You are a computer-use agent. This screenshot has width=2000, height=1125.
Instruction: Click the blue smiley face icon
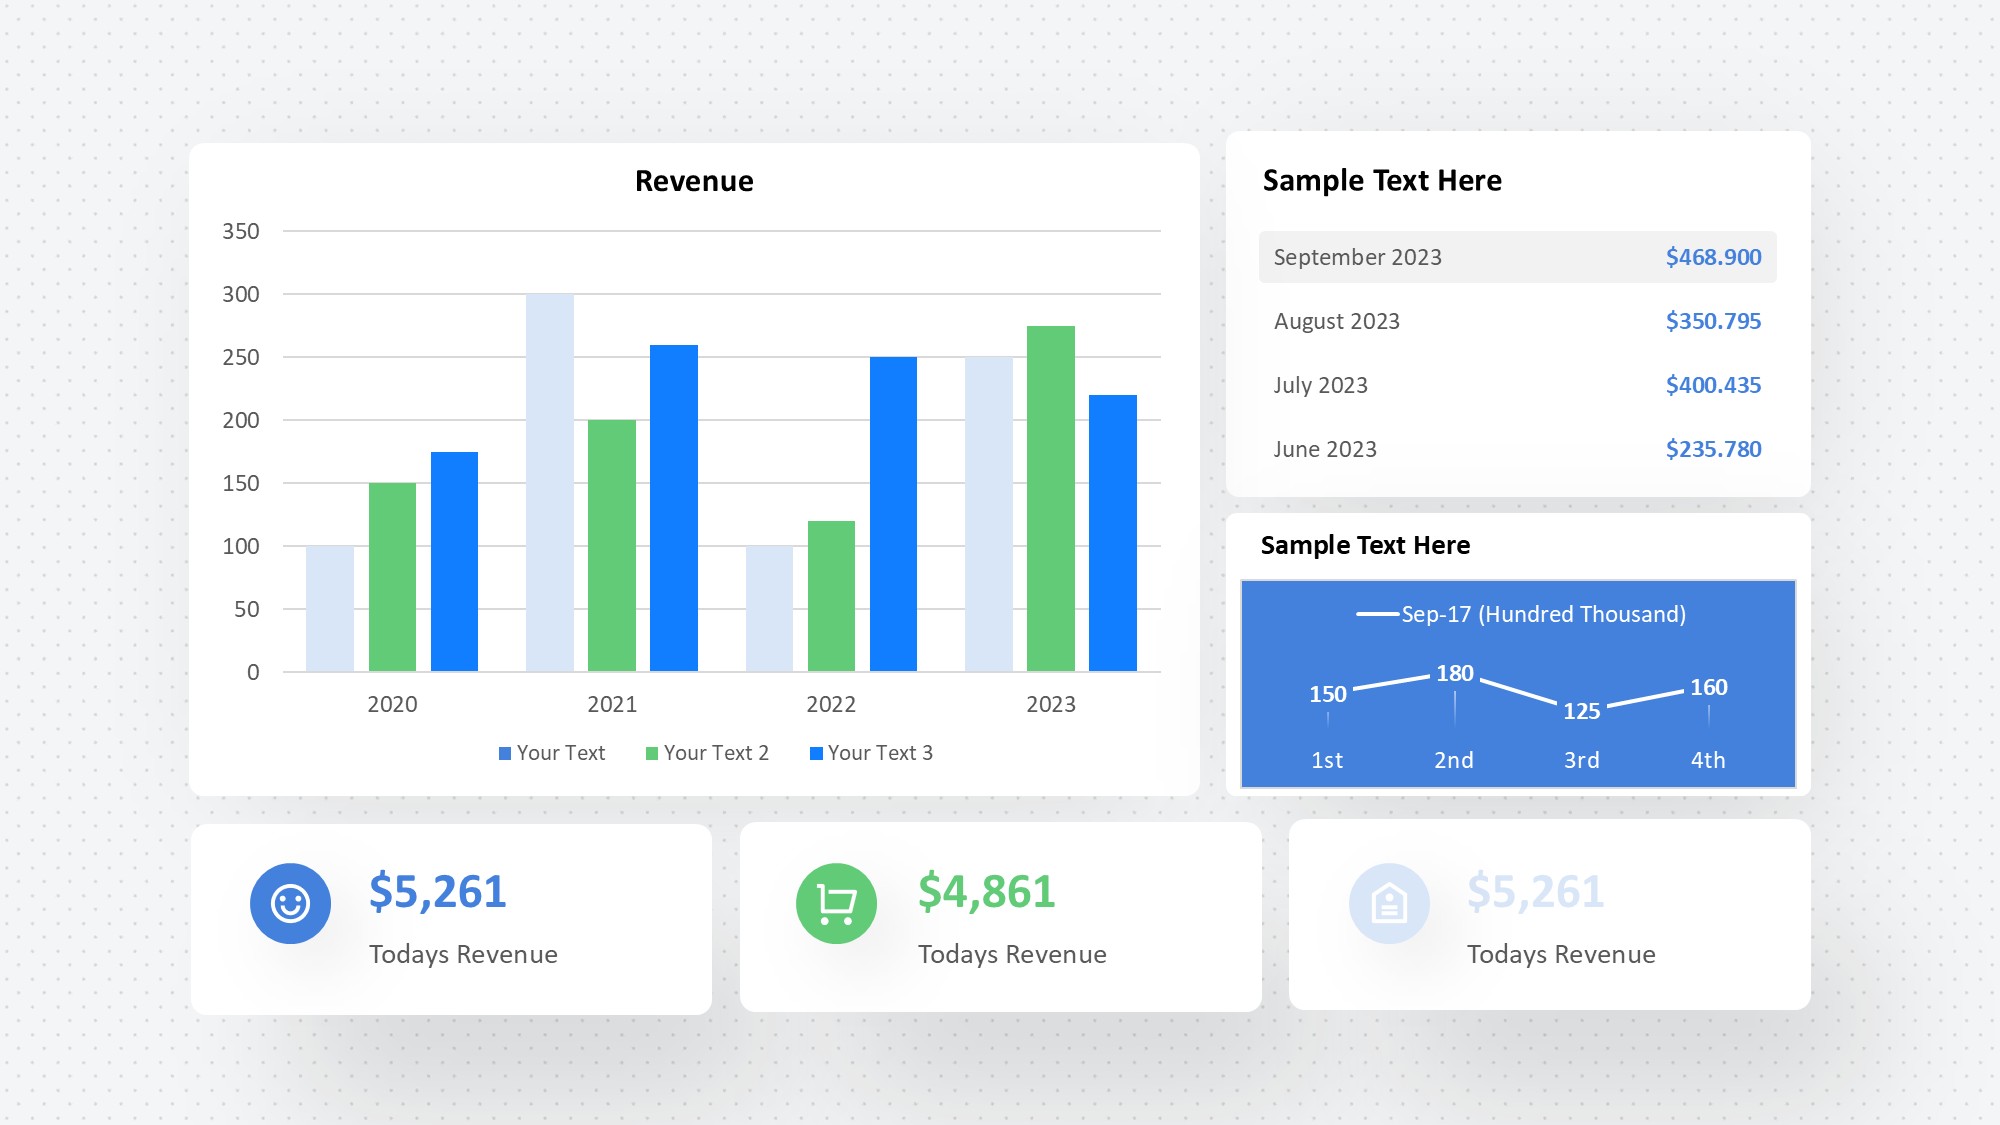[290, 903]
